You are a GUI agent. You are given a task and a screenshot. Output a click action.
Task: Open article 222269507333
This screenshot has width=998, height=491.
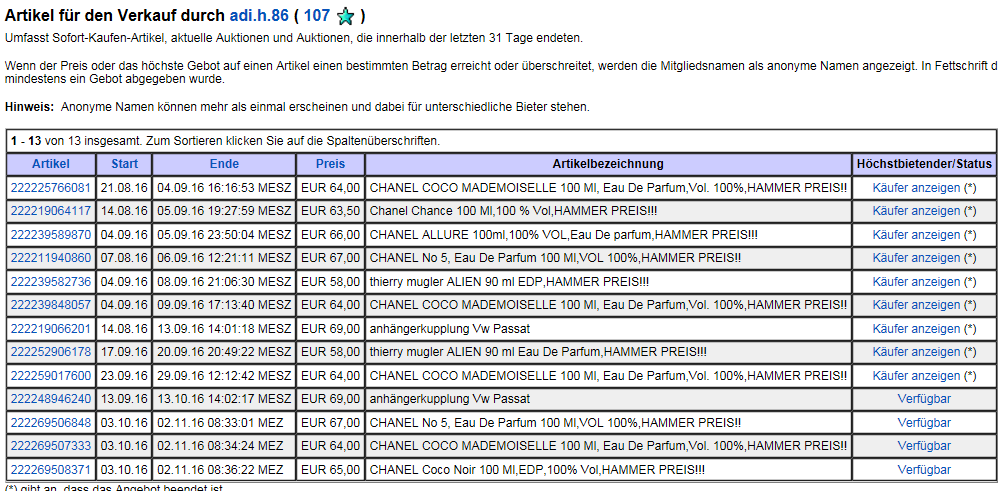tap(51, 446)
